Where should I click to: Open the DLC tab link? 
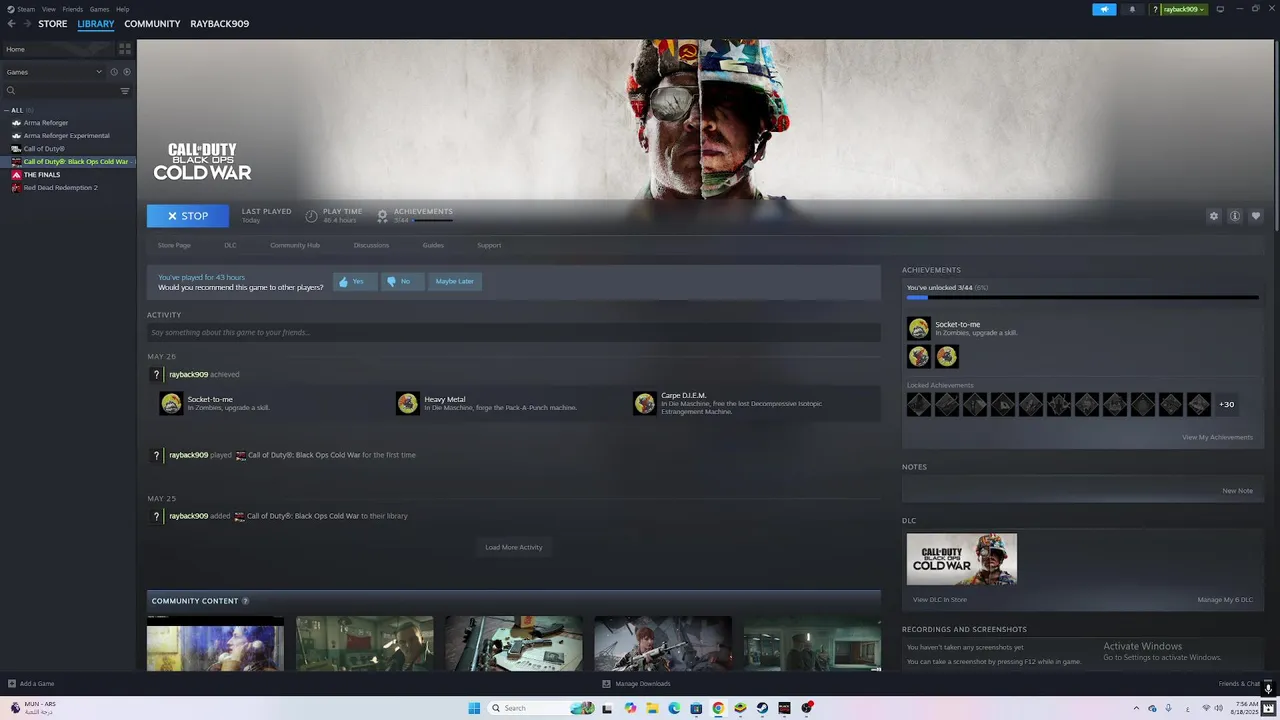[x=230, y=245]
